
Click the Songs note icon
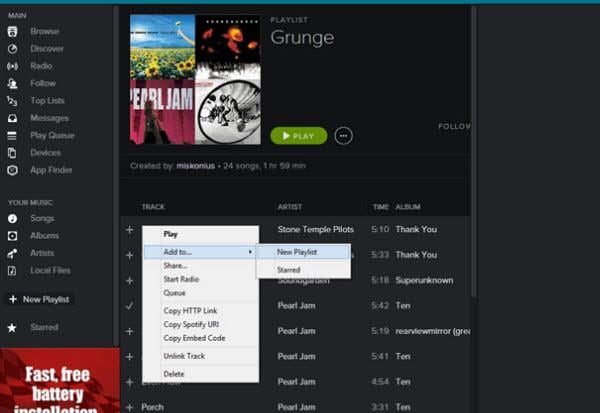12,219
